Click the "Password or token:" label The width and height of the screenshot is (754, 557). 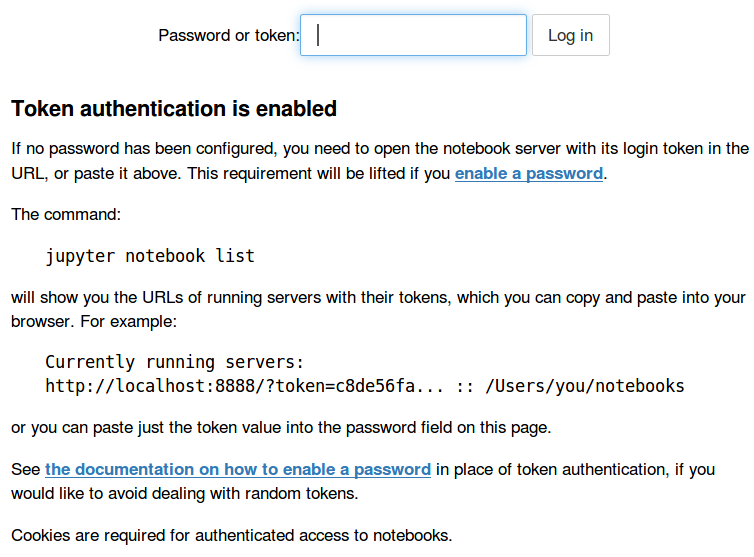pyautogui.click(x=228, y=36)
